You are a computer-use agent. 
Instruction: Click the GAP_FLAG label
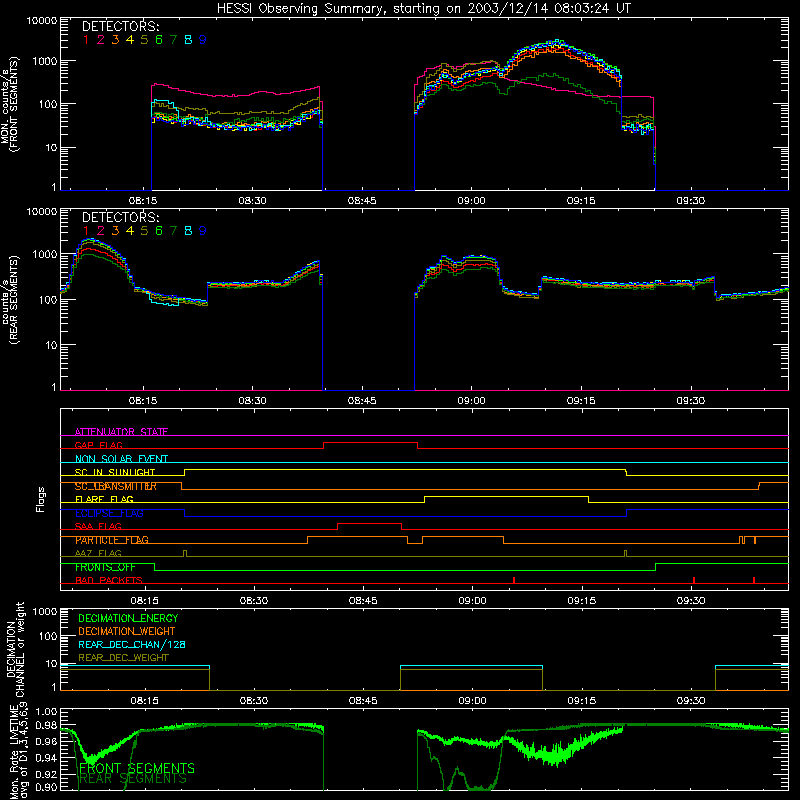pos(99,445)
